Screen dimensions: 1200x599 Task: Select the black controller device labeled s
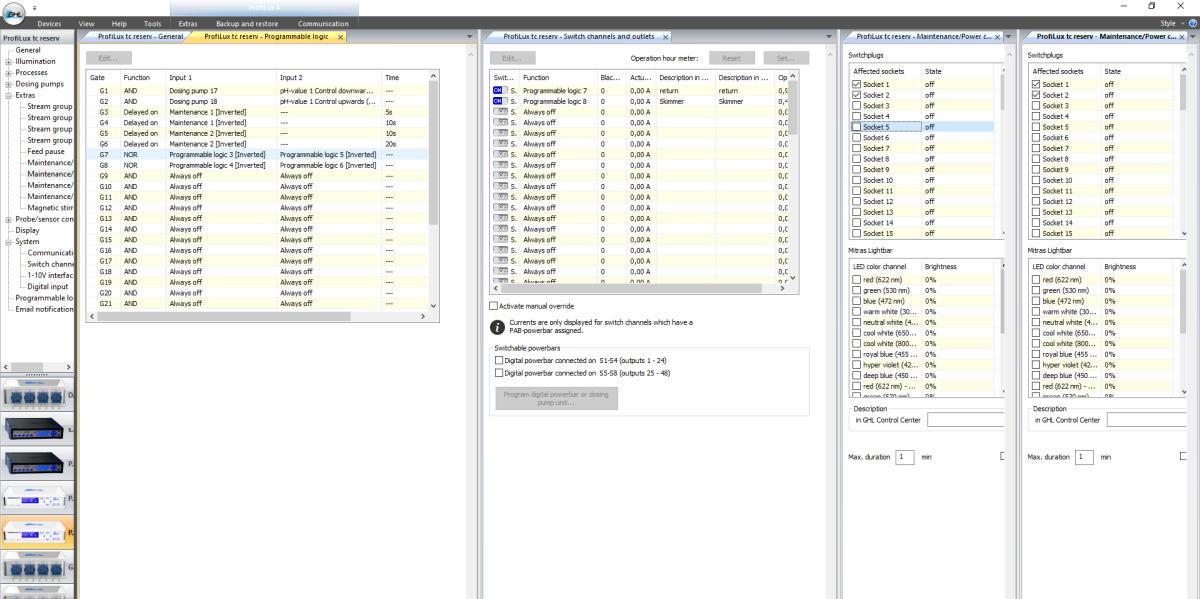point(37,429)
